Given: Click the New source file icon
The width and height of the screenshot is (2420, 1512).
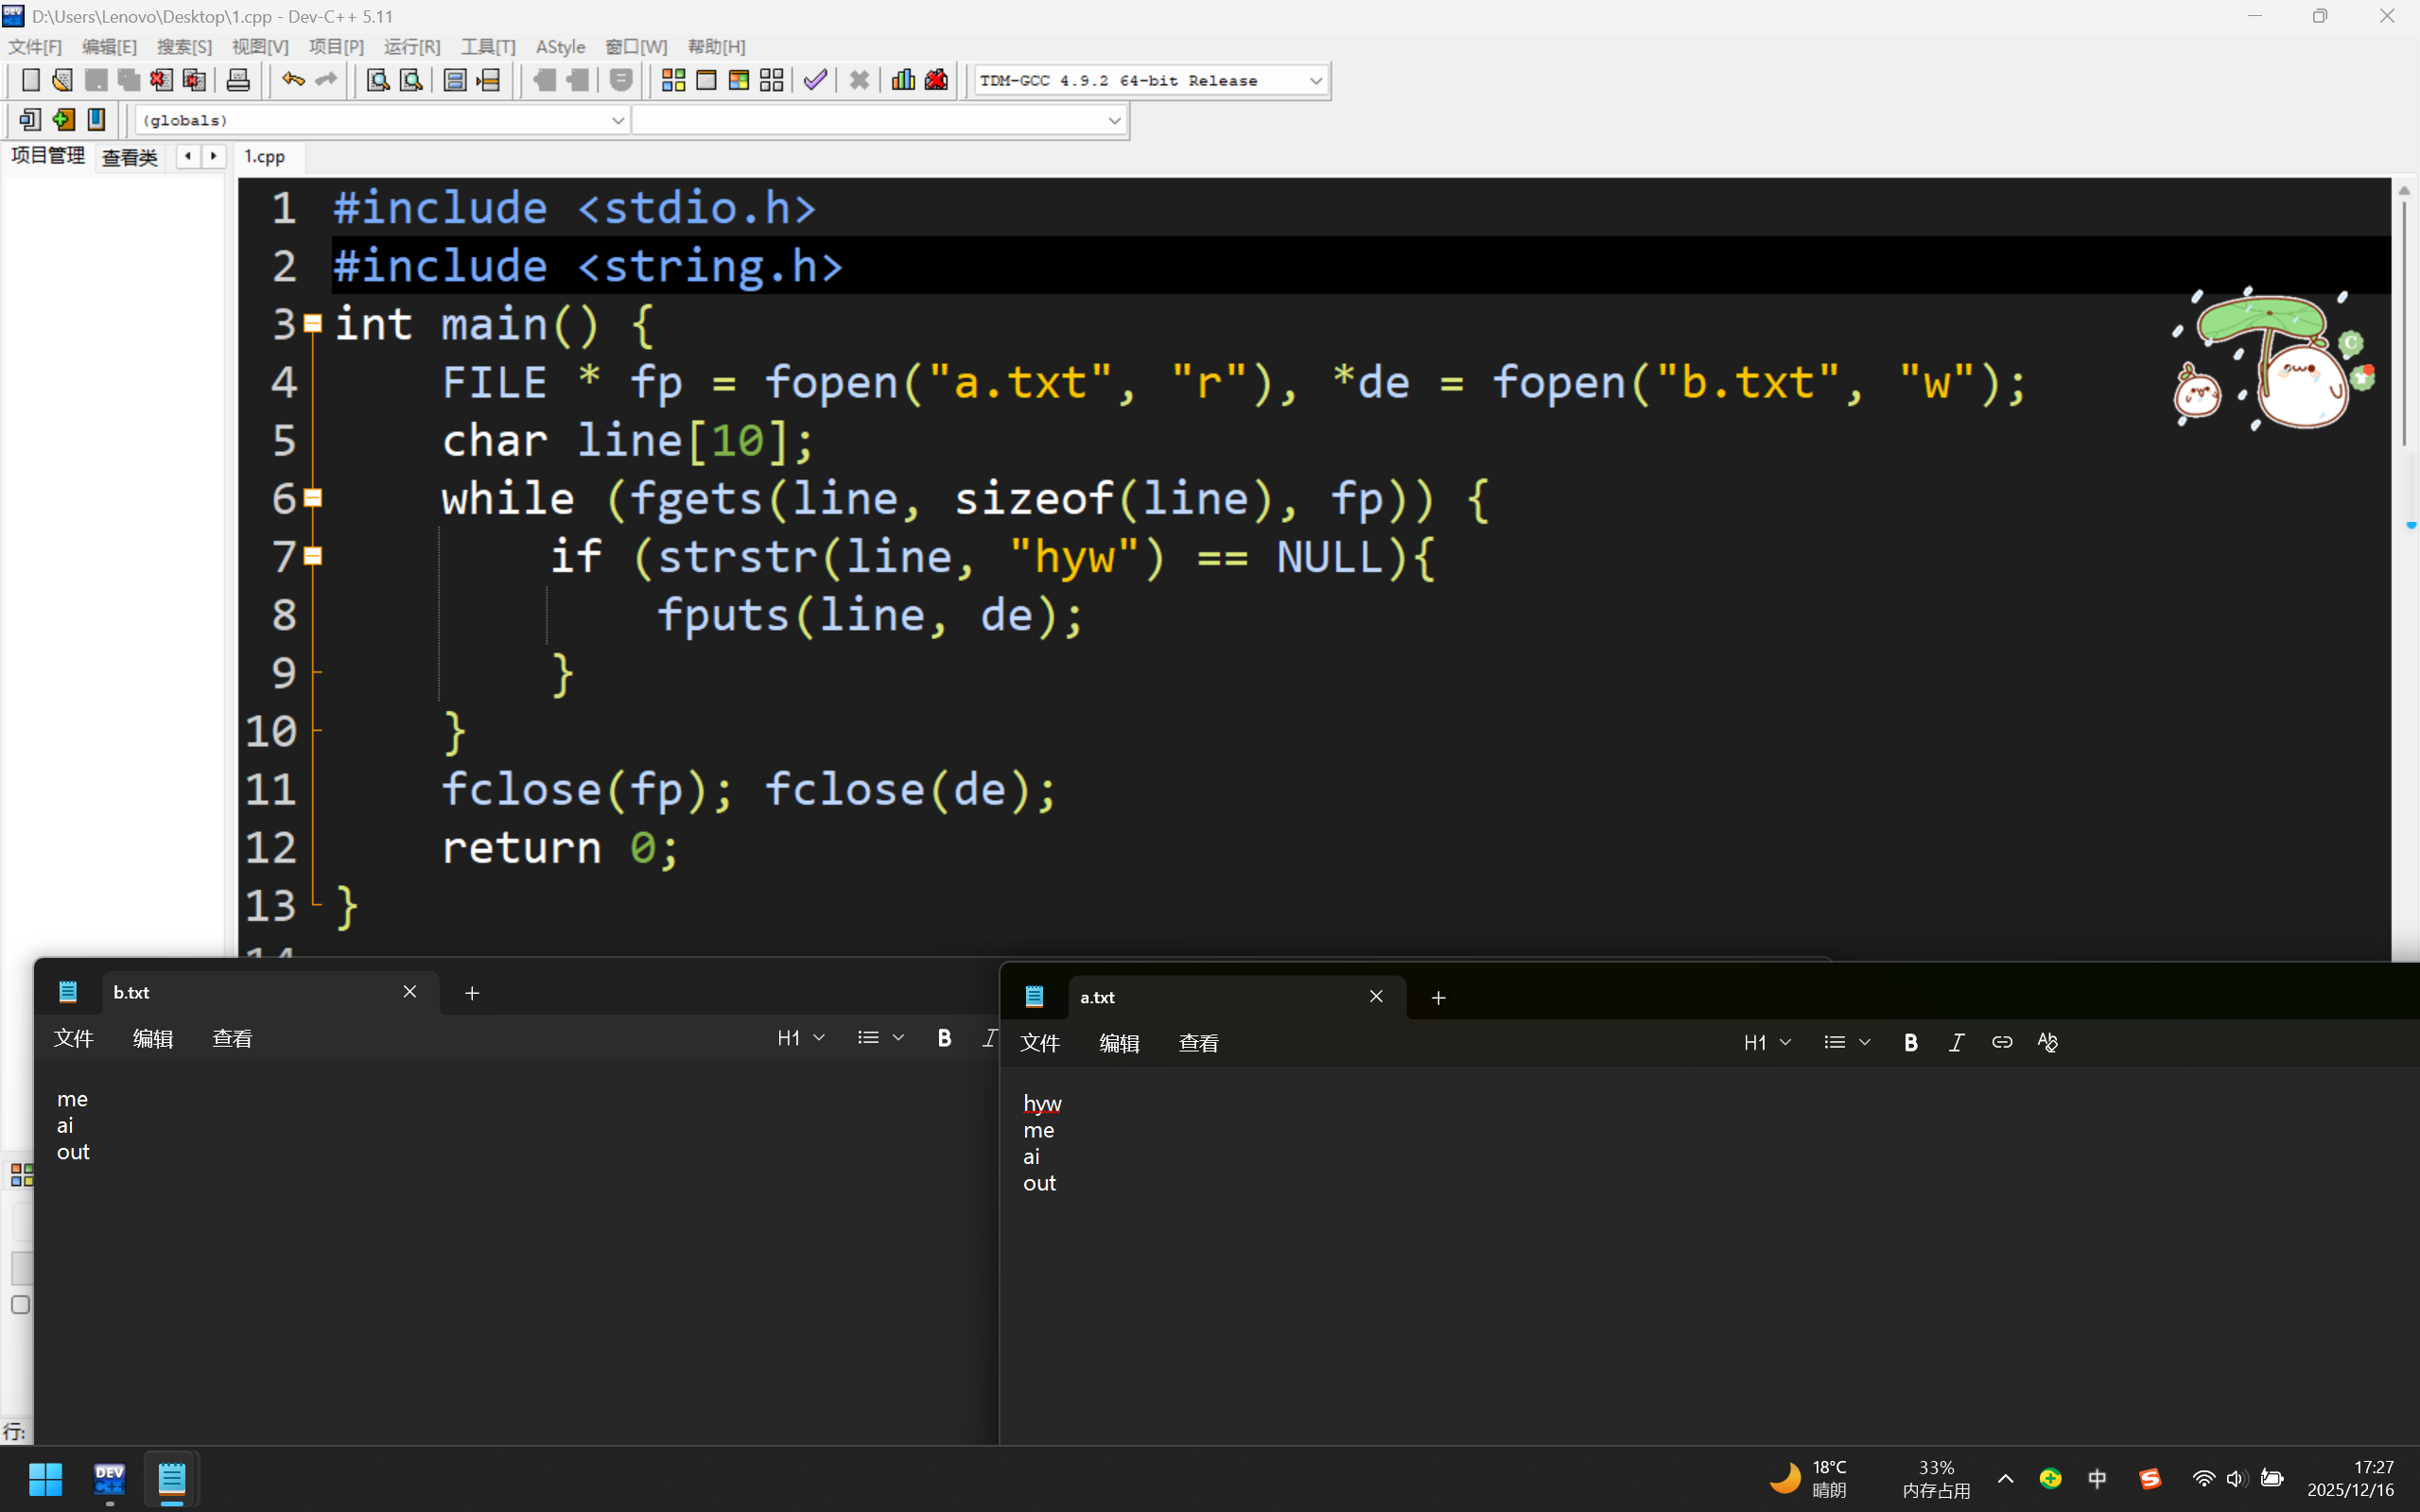Looking at the screenshot, I should coord(30,80).
